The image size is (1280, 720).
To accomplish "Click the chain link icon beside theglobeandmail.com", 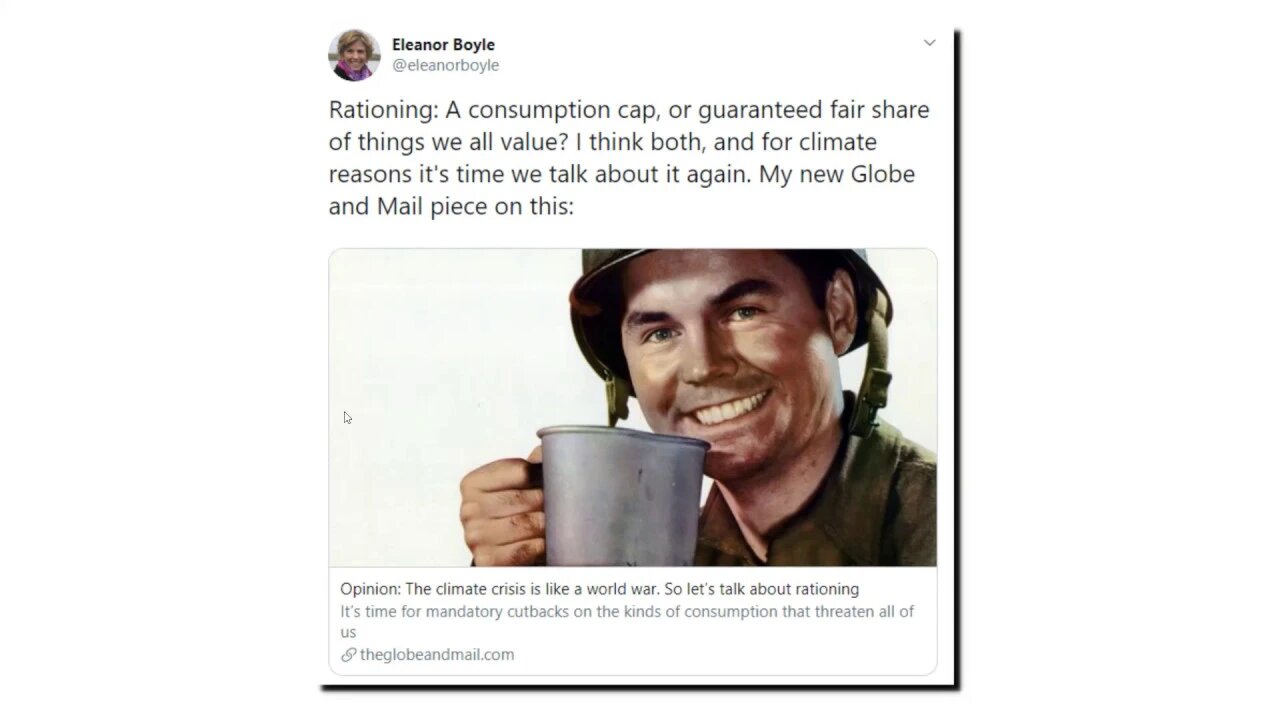I will 348,655.
